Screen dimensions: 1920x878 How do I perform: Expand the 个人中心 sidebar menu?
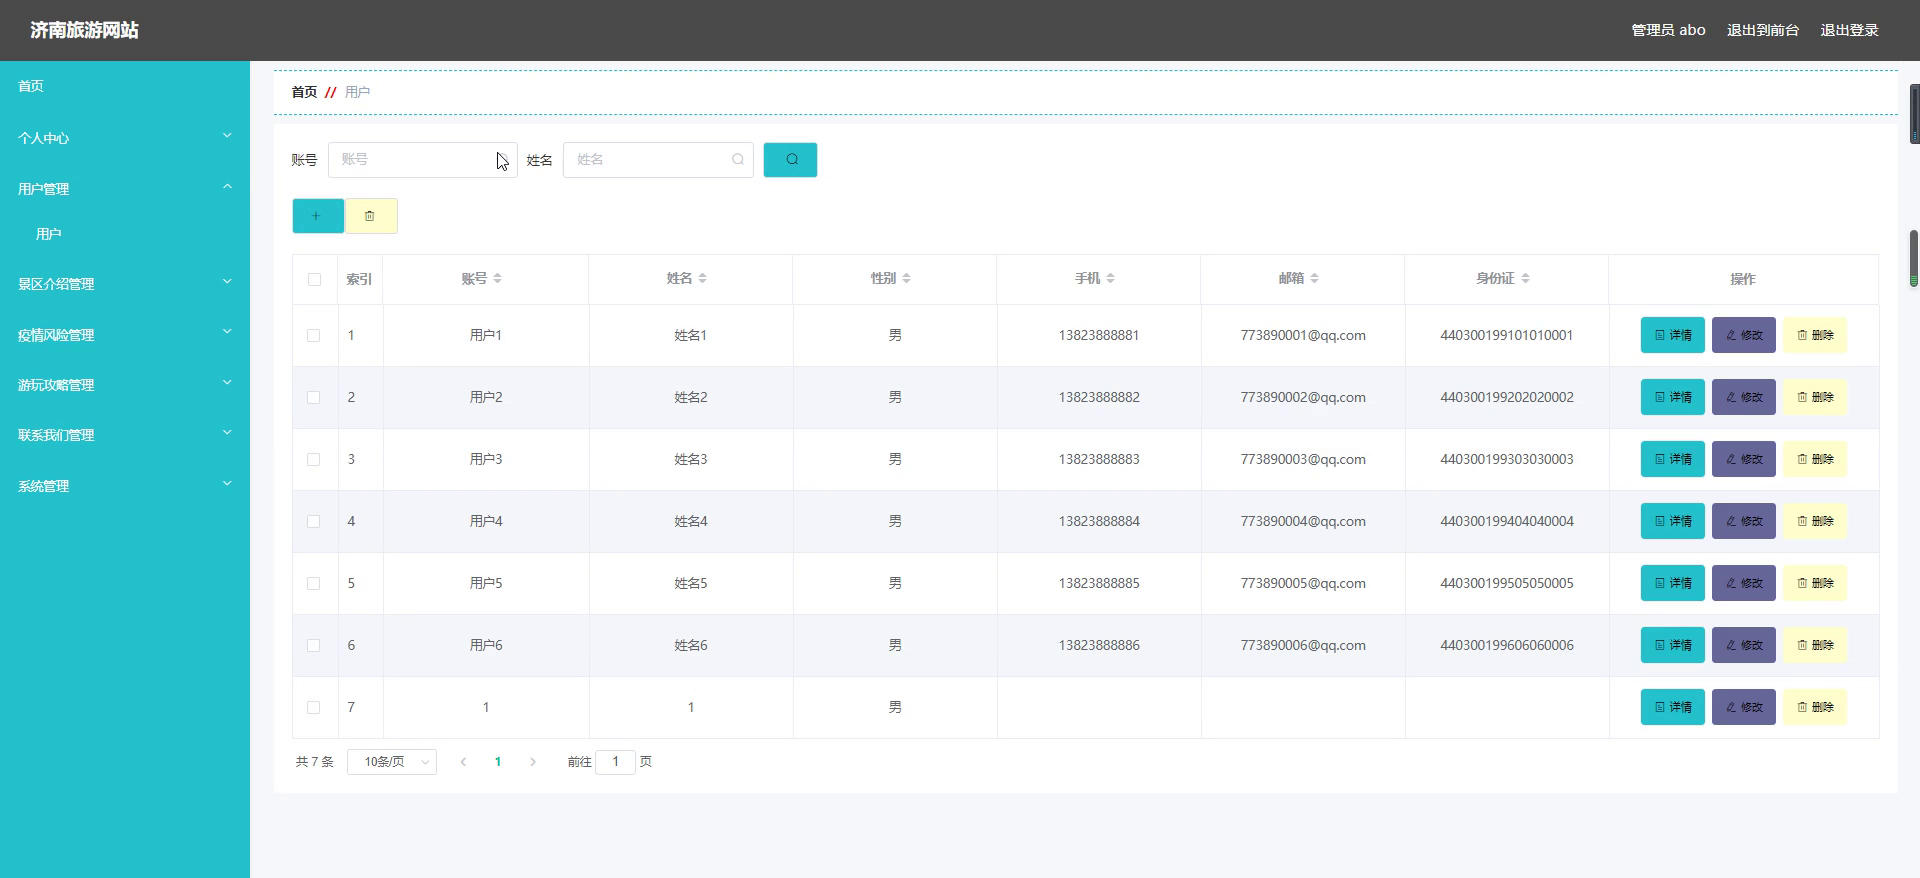pyautogui.click(x=125, y=138)
